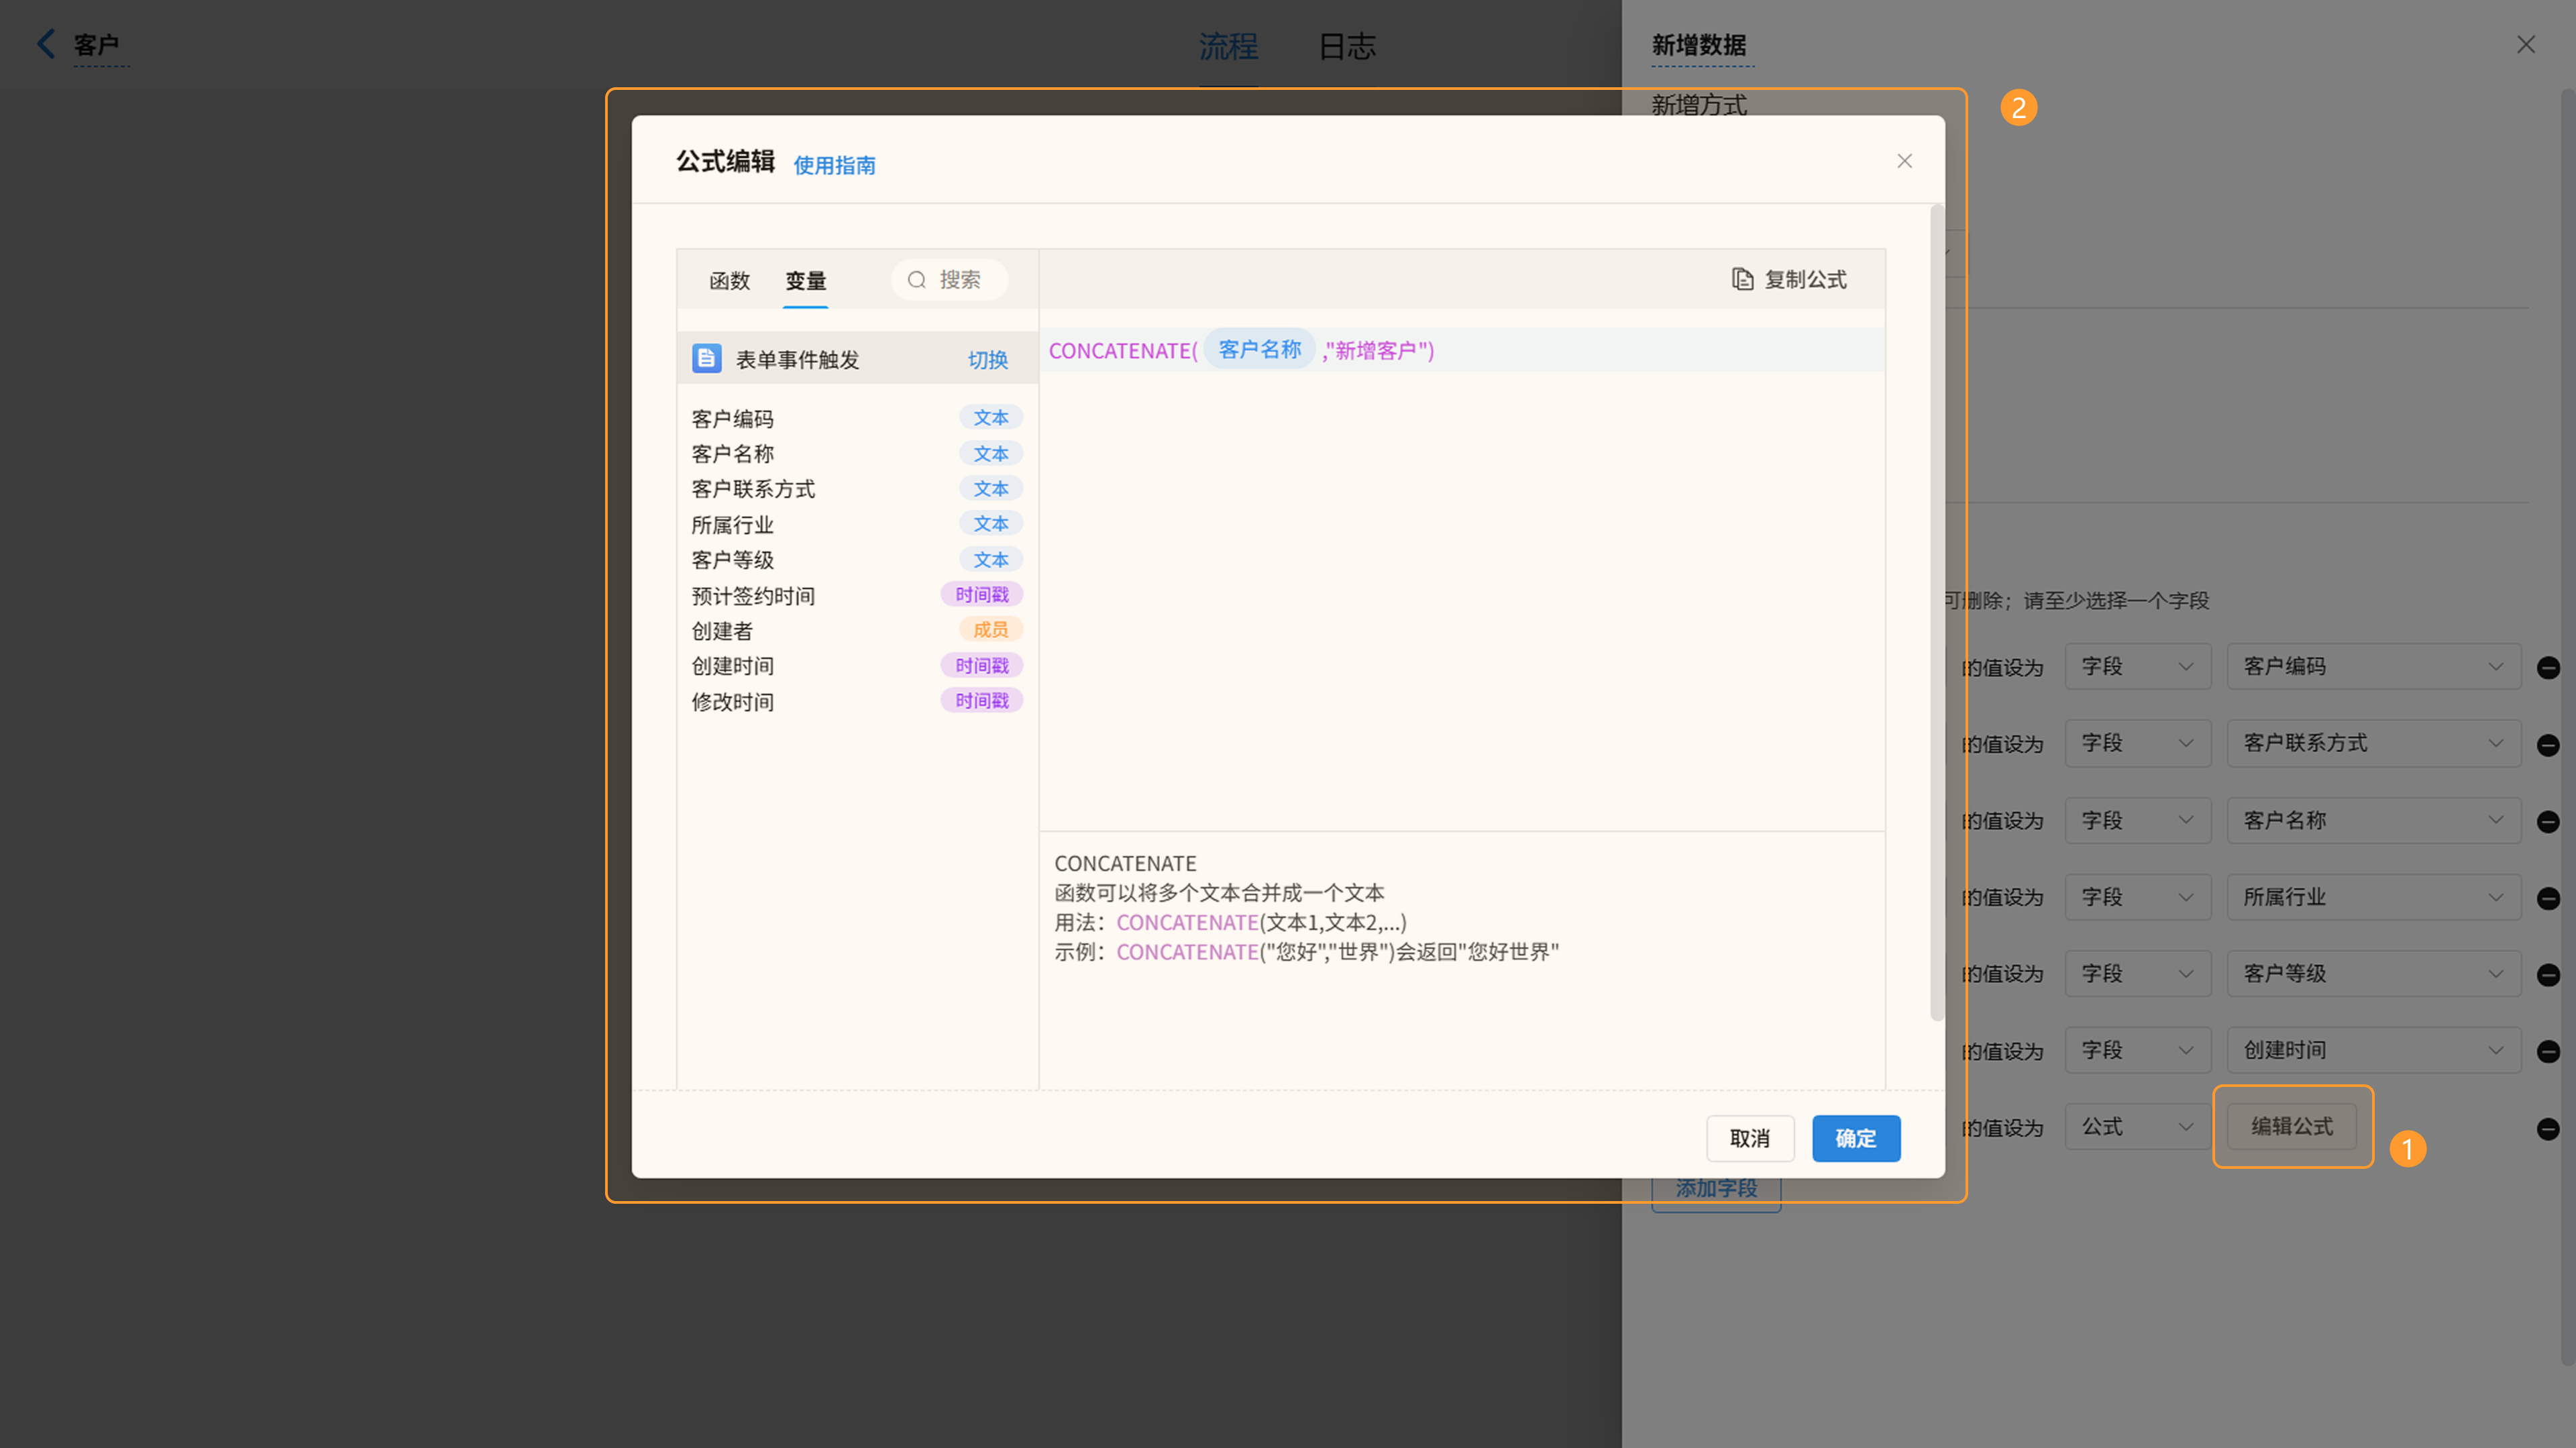This screenshot has height=1448, width=2576.
Task: Remove the 创建时间 field row
Action: coord(2548,1051)
